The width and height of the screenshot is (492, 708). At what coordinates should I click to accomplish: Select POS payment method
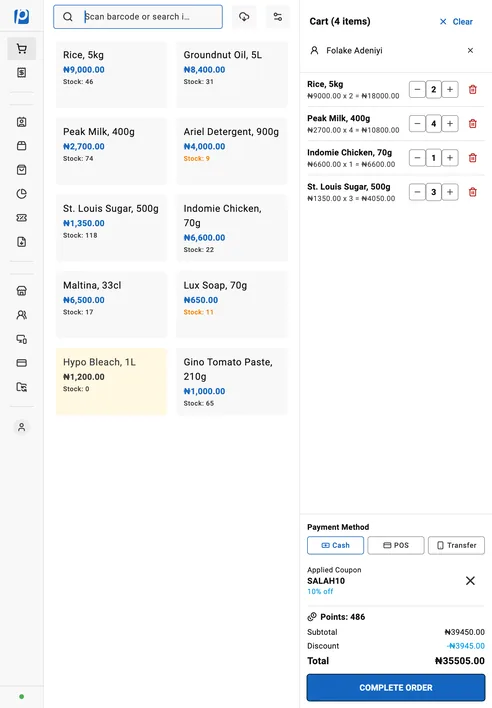[396, 545]
